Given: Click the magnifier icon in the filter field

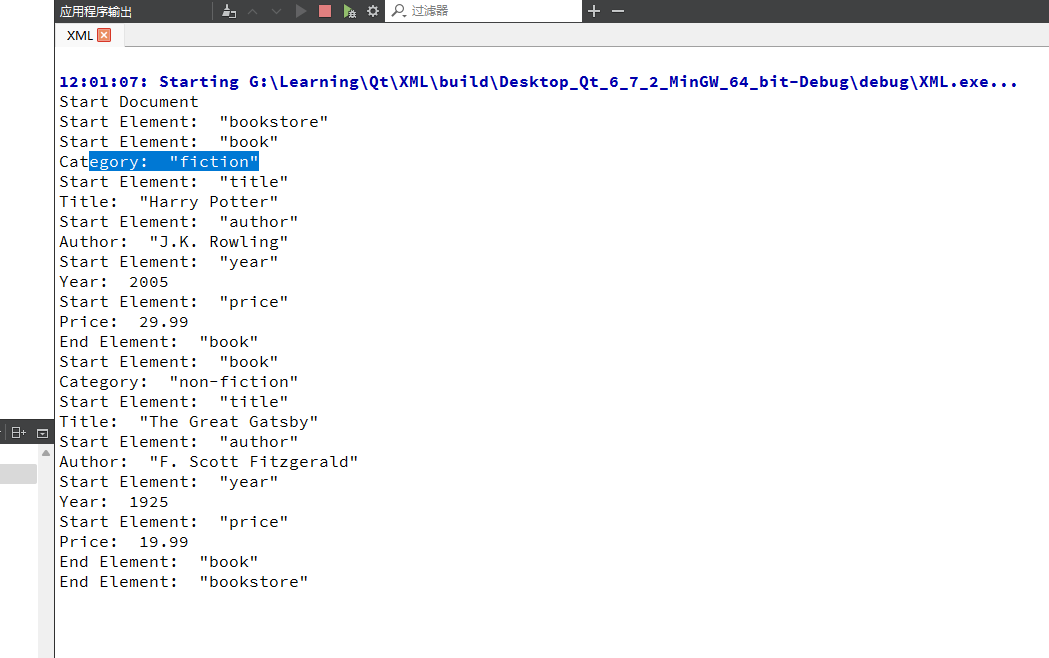Looking at the screenshot, I should 398,11.
